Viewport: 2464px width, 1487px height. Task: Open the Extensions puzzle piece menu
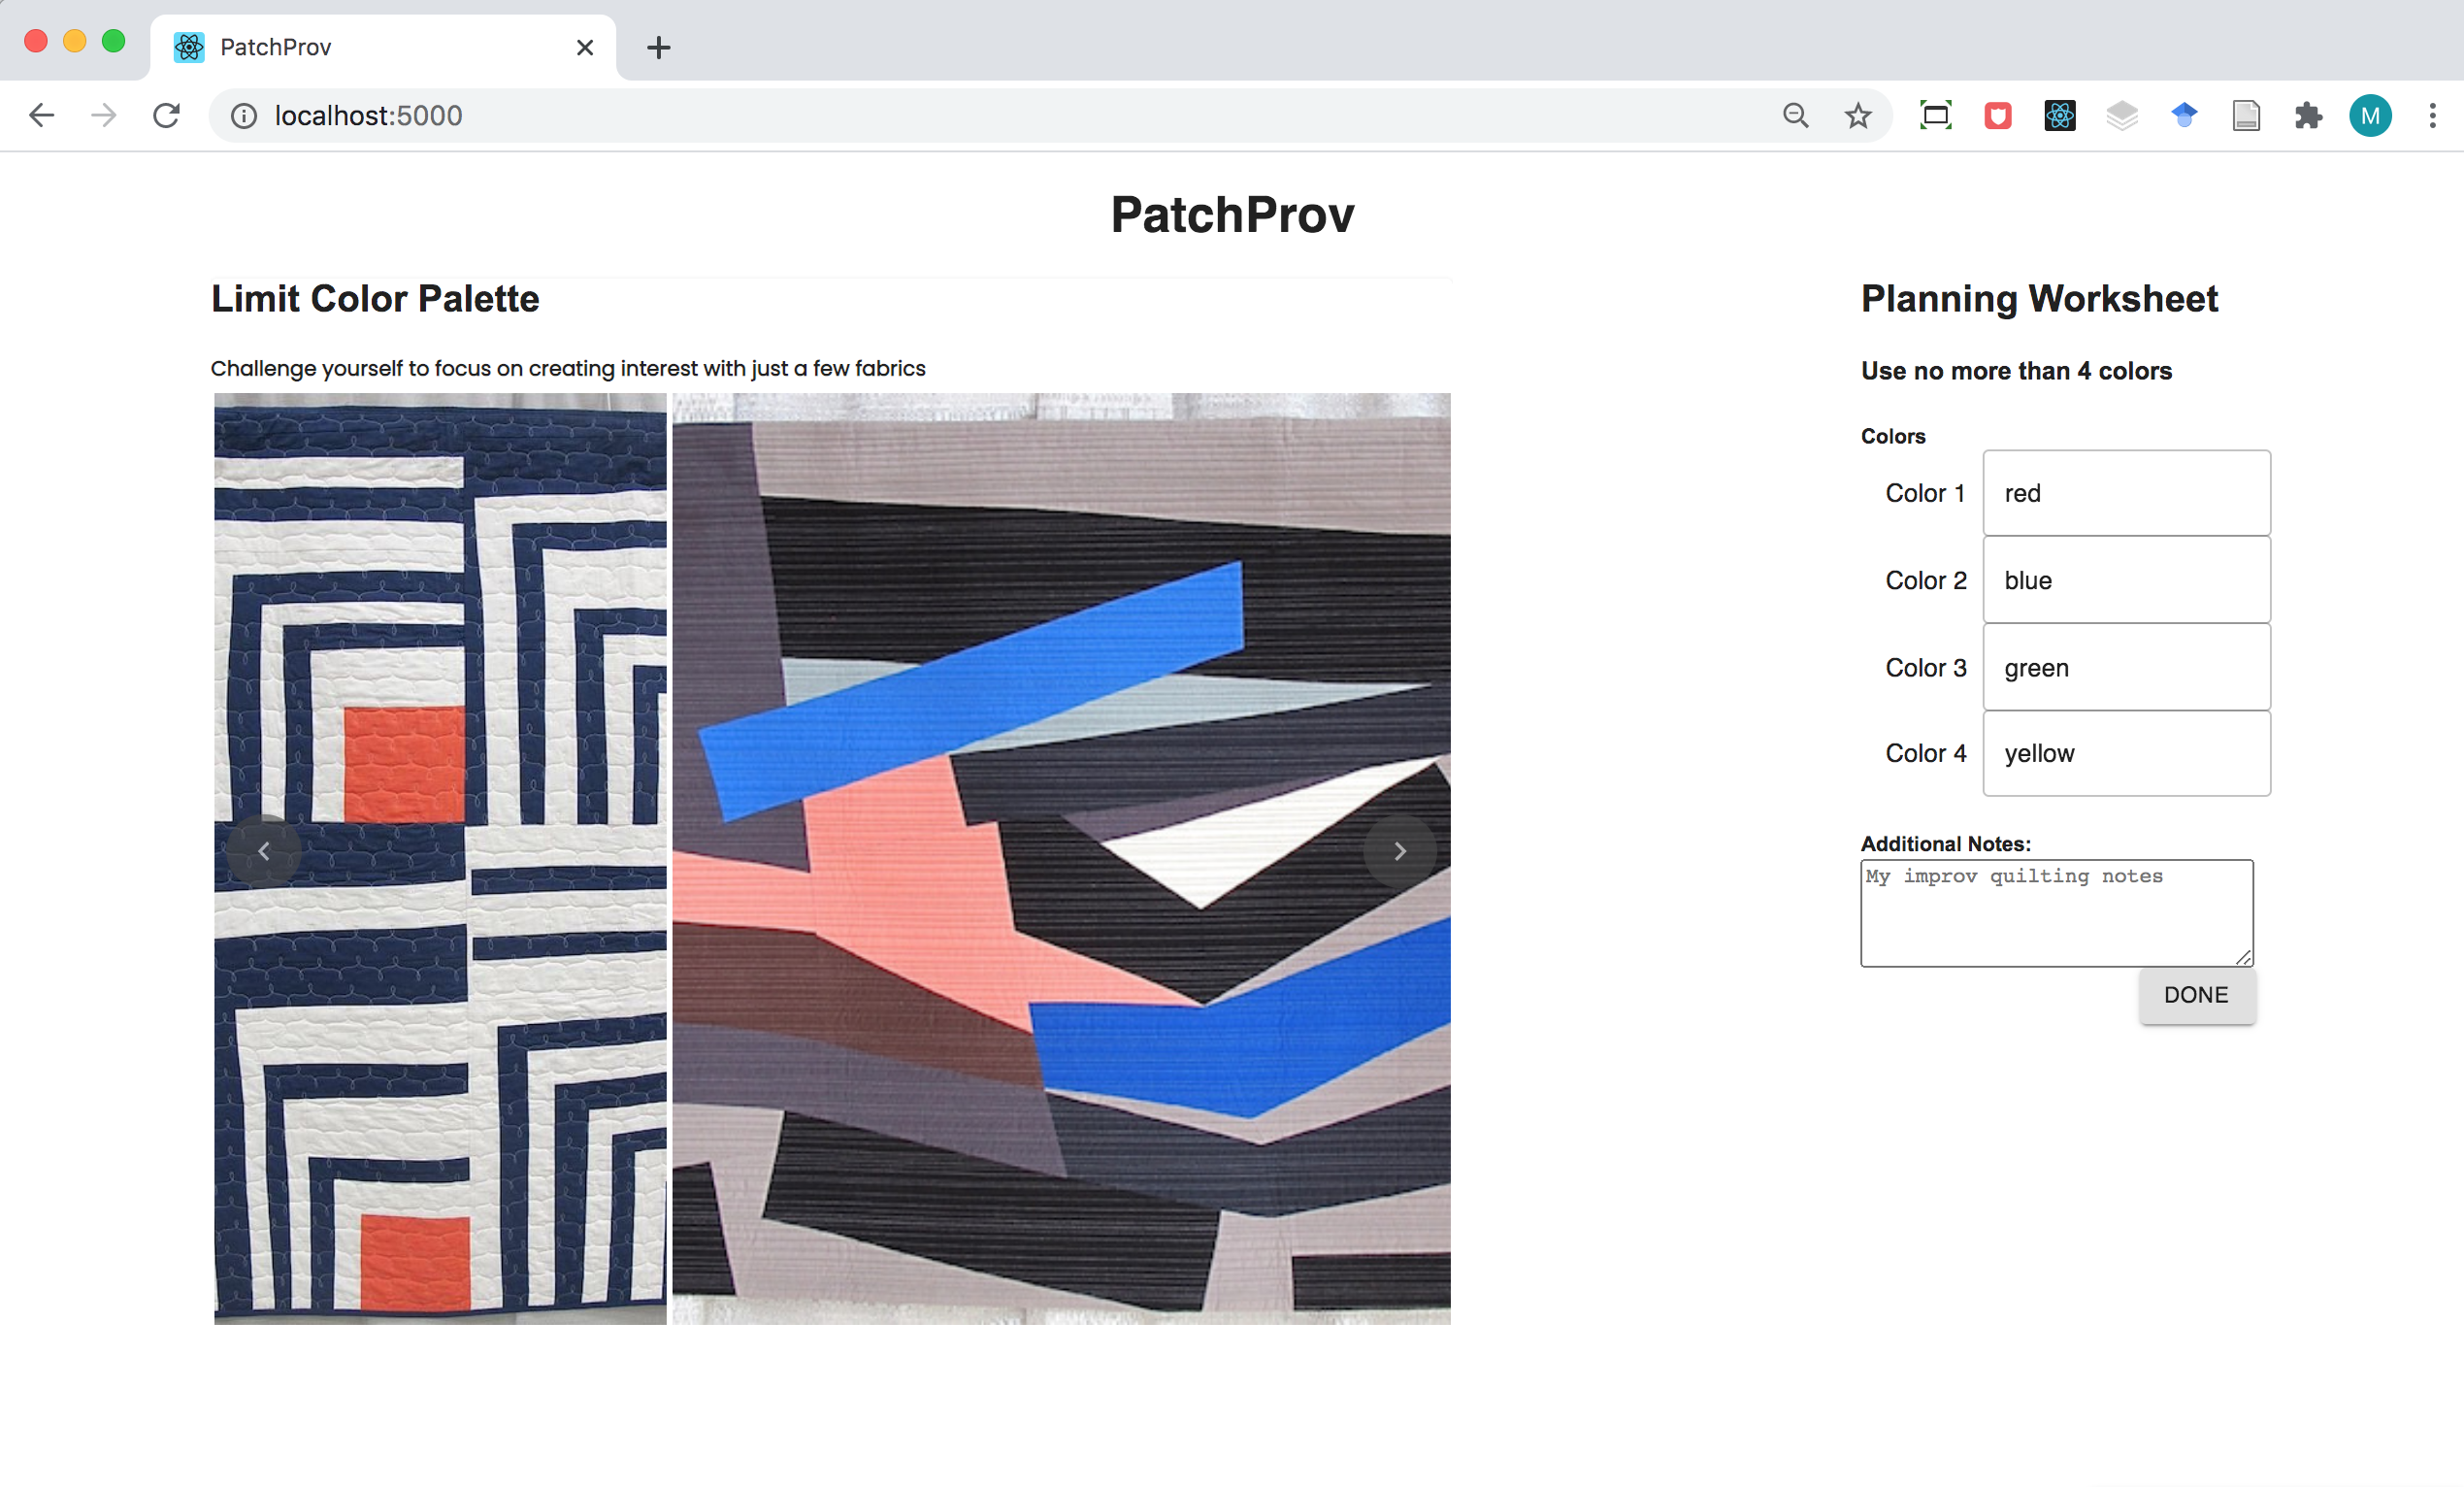(2307, 116)
